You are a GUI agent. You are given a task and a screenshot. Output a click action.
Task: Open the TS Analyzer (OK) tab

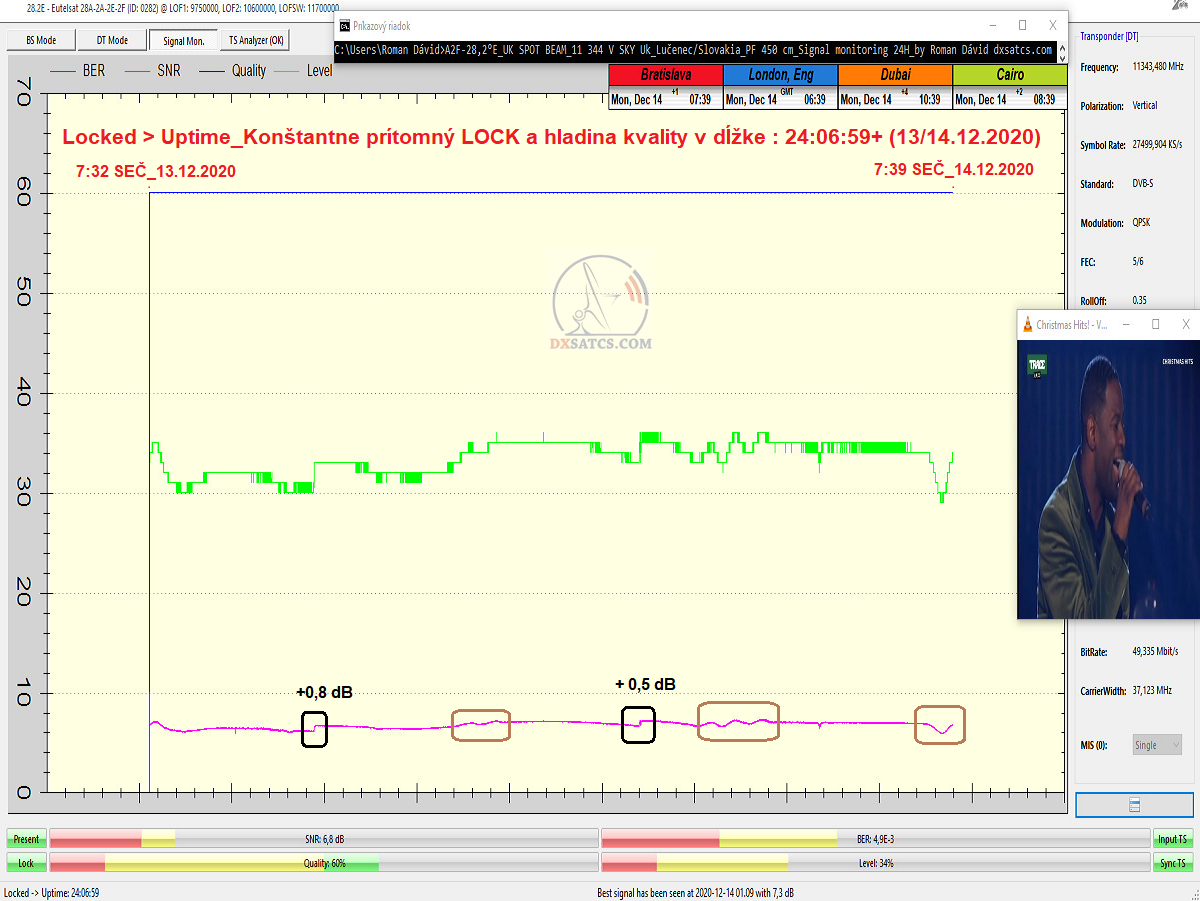pos(256,40)
